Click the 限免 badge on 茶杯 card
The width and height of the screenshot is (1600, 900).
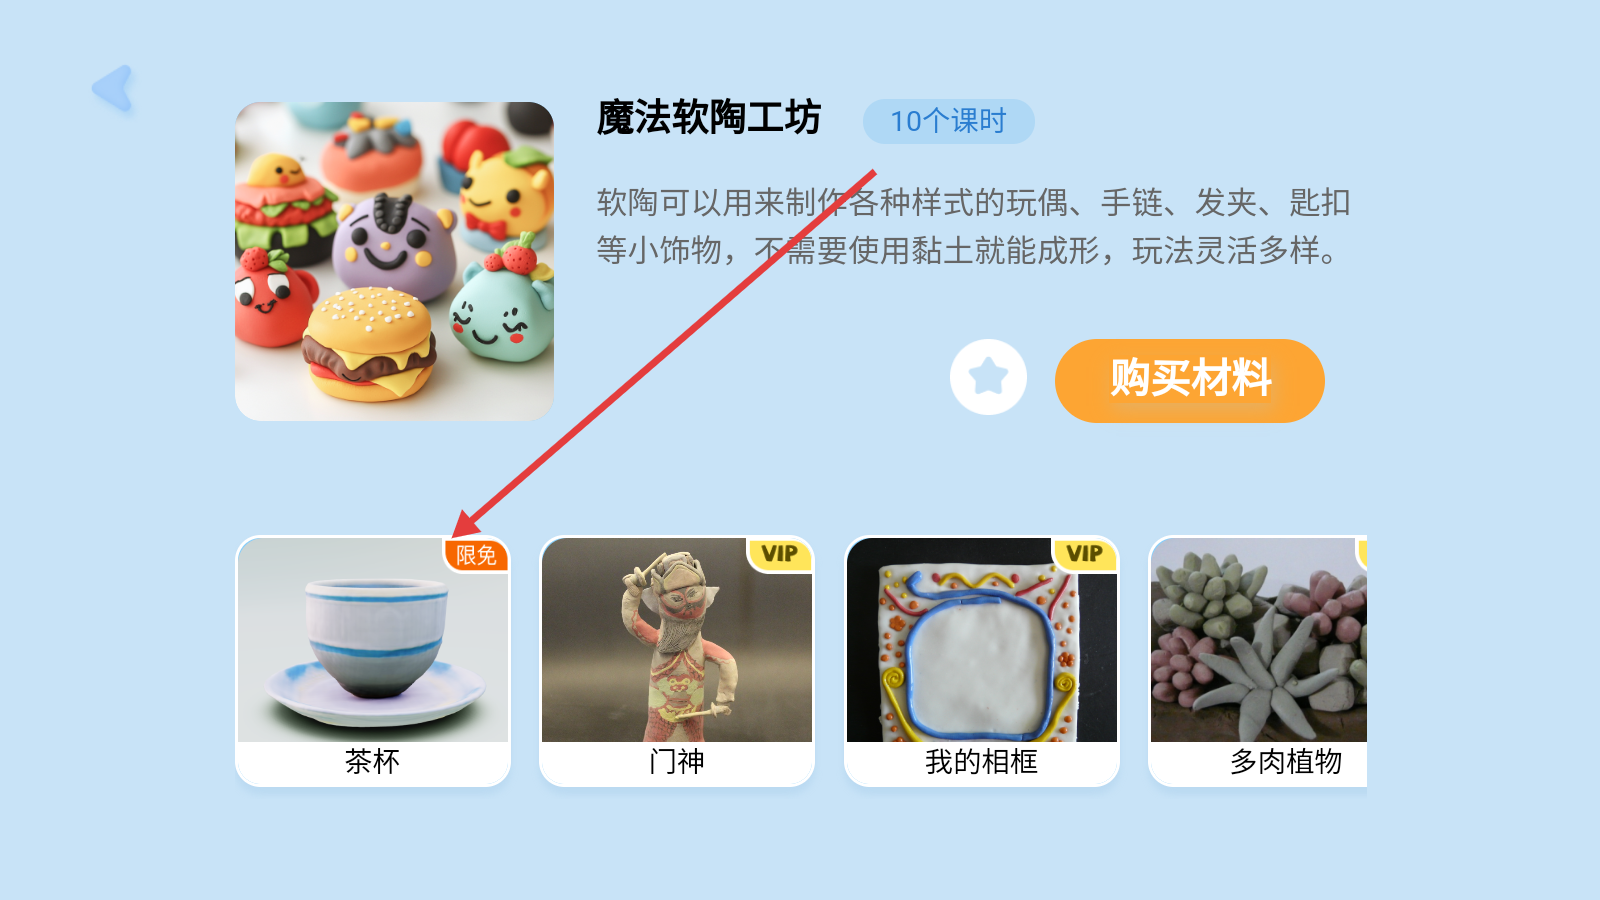tap(476, 555)
